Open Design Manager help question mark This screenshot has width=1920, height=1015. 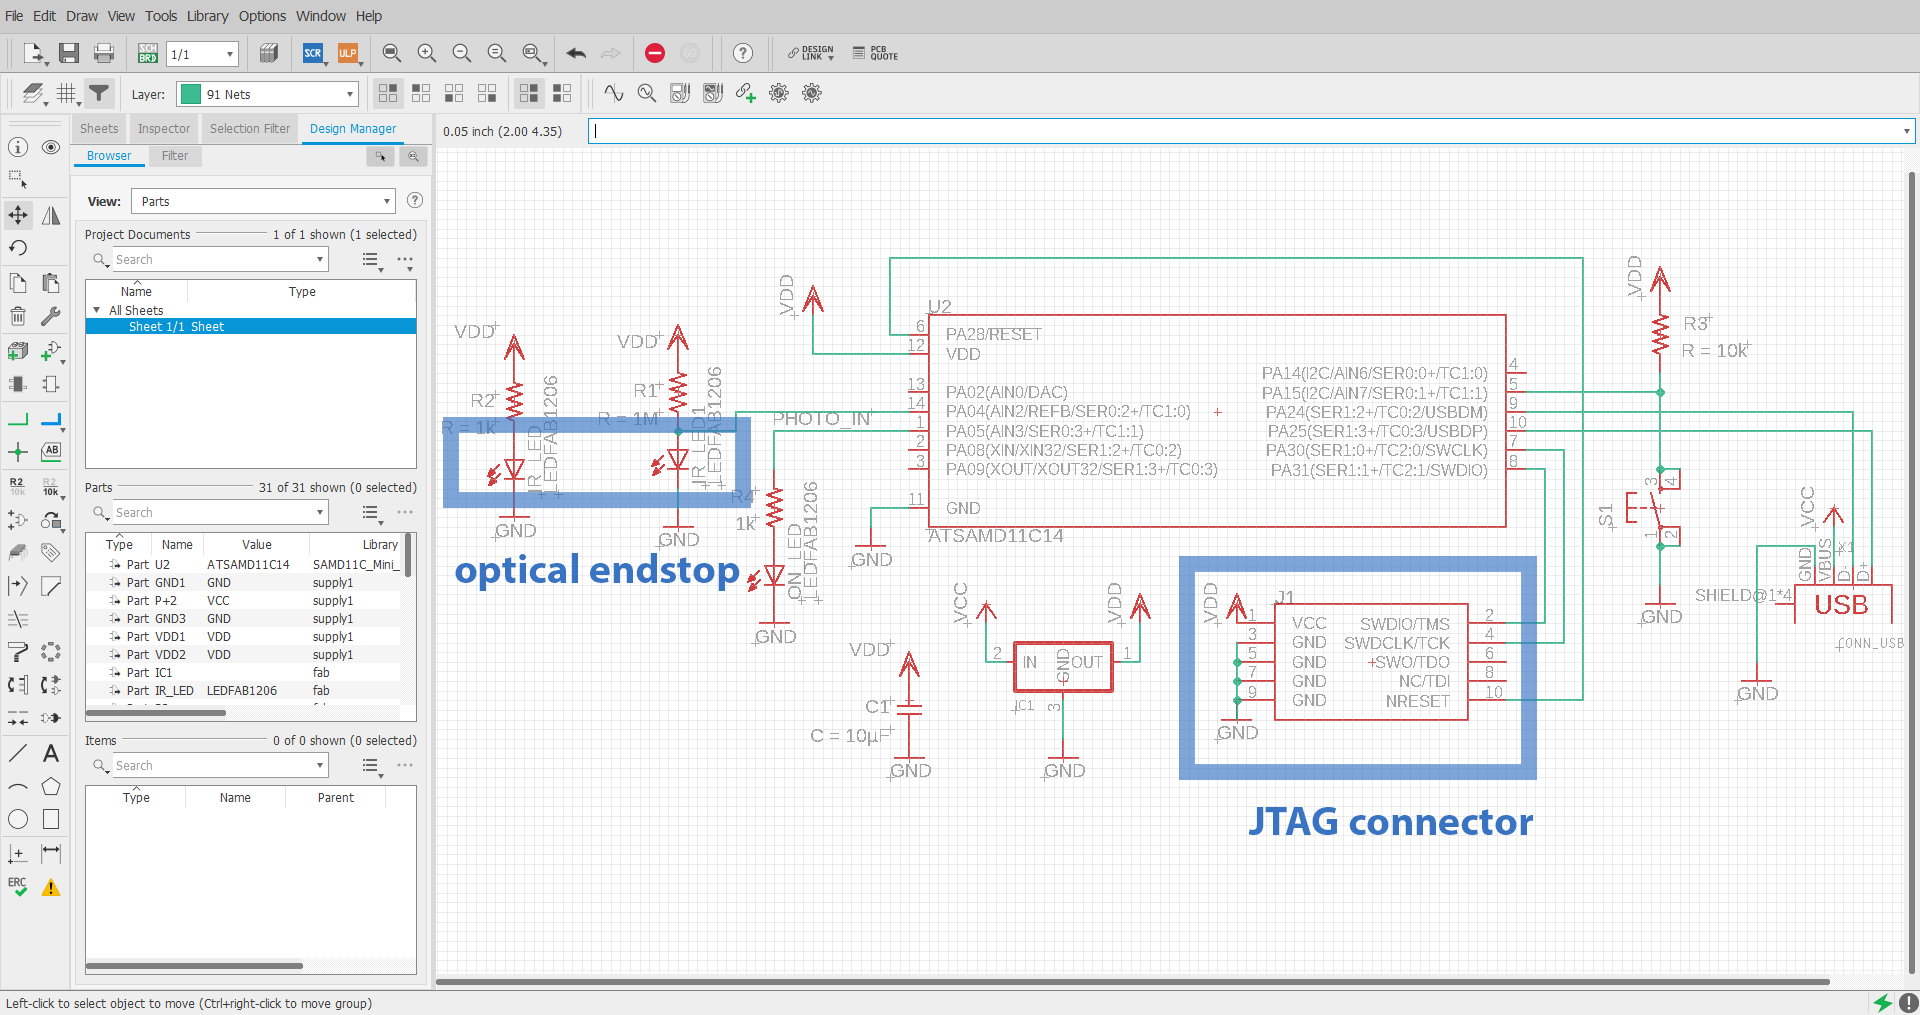tap(415, 200)
